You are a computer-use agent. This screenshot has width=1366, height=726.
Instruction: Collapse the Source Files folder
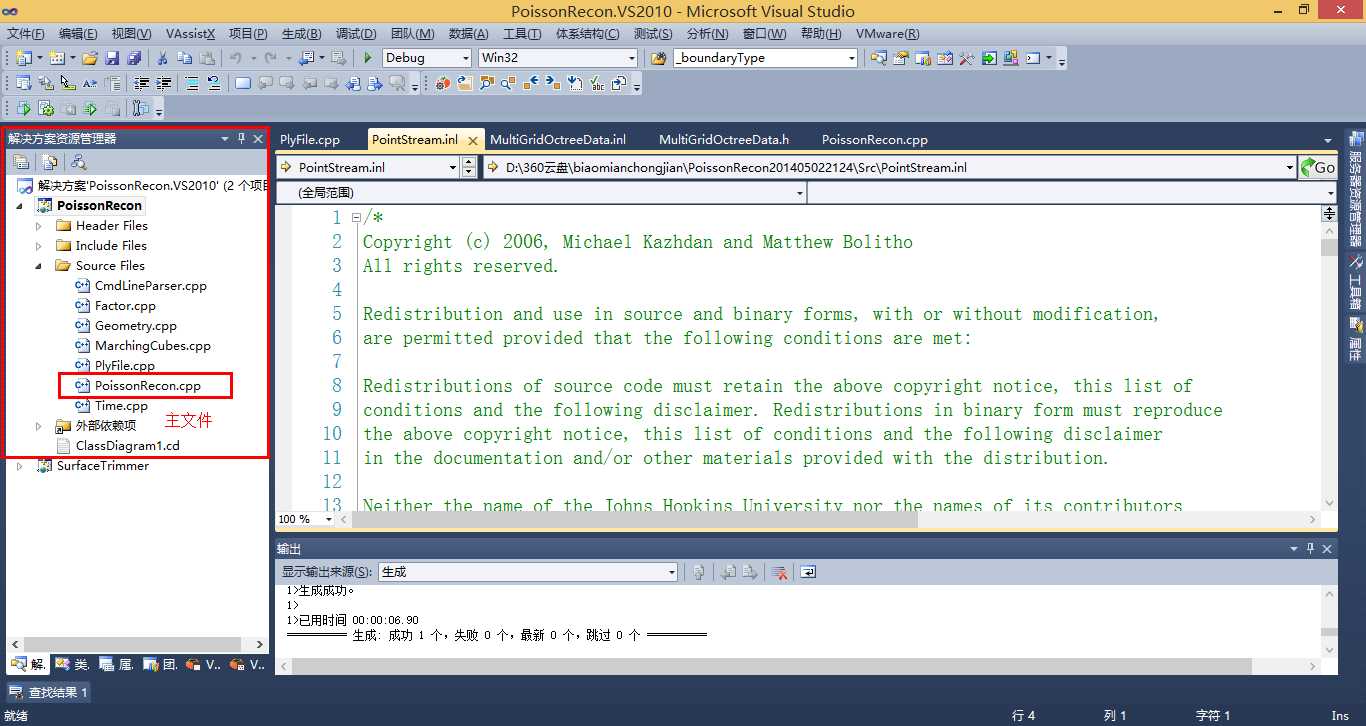tap(39, 266)
